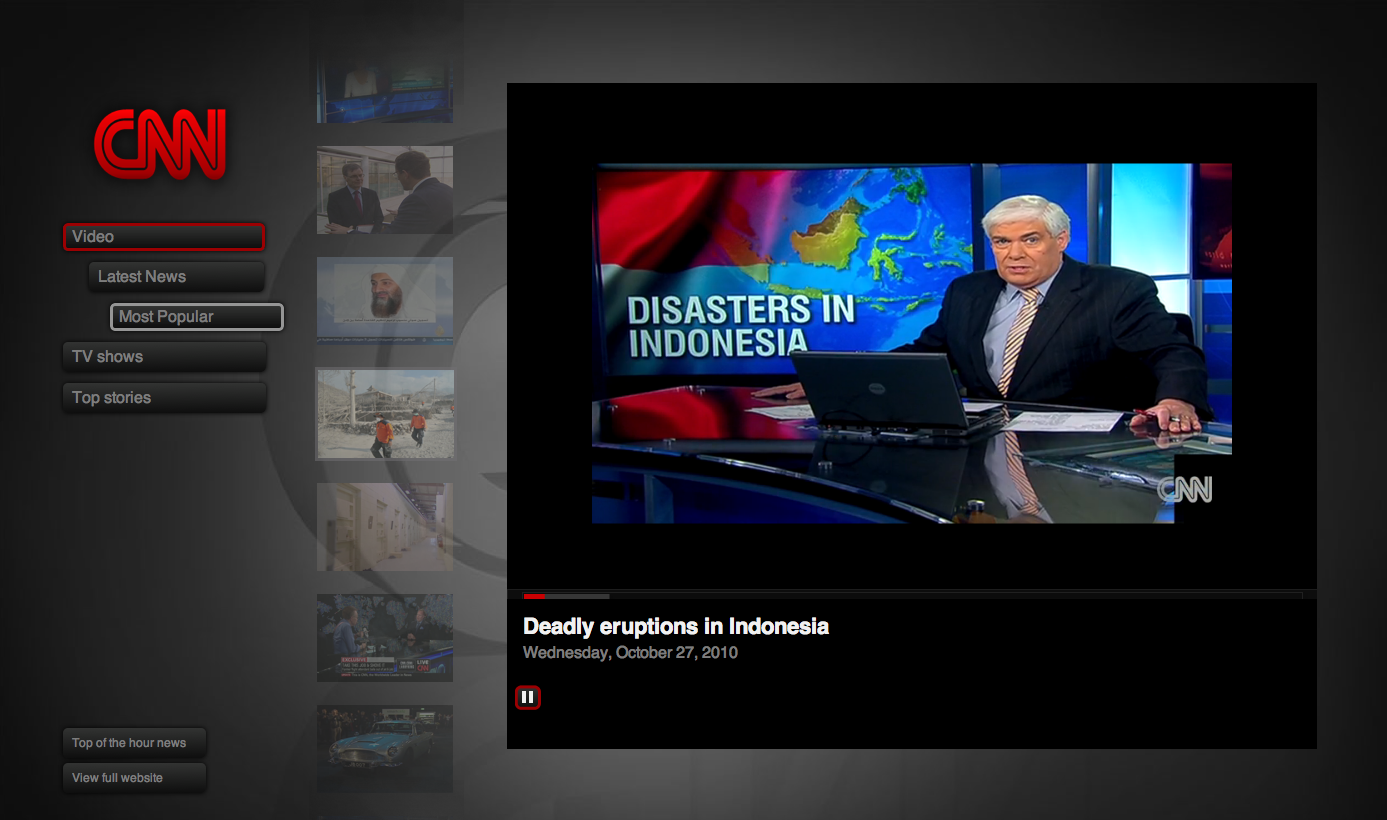Click the Wednesday, October 27, 2010 date
Screen dimensions: 1387x820
click(x=630, y=653)
